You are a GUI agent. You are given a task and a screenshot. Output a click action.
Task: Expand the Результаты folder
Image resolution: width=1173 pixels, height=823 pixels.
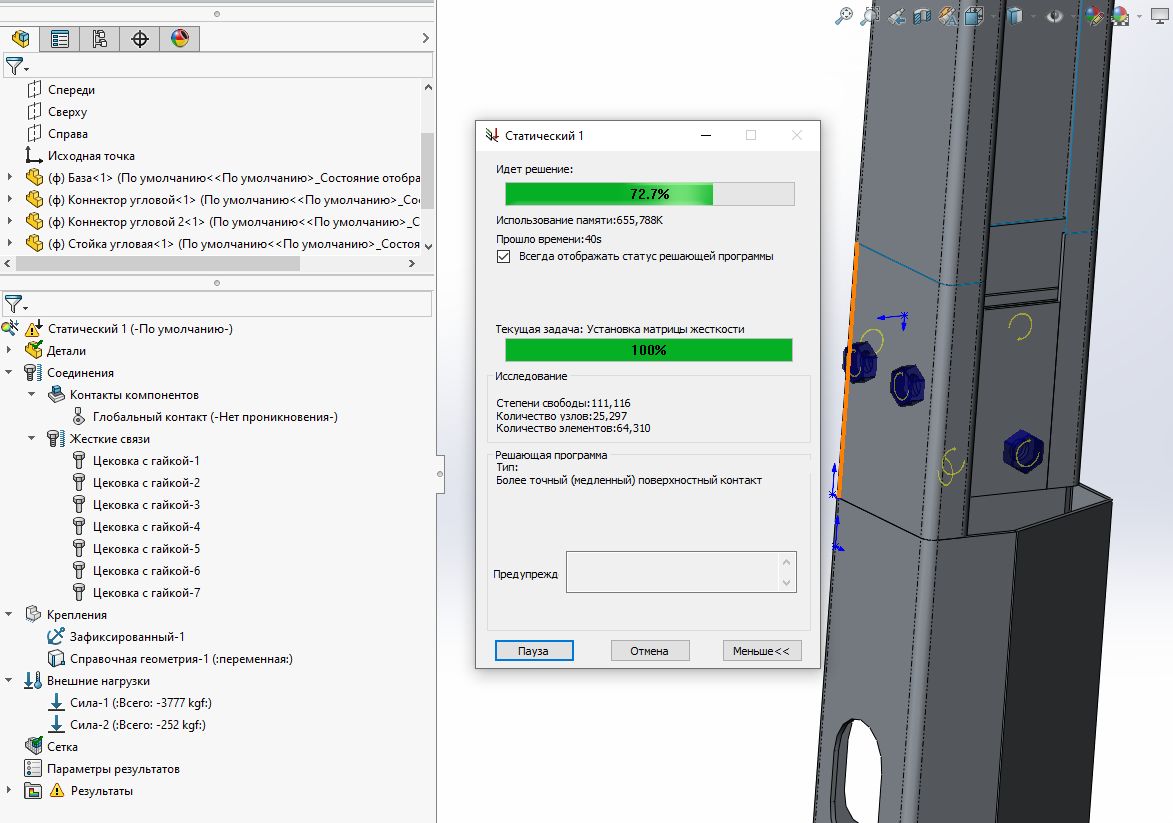tap(9, 790)
